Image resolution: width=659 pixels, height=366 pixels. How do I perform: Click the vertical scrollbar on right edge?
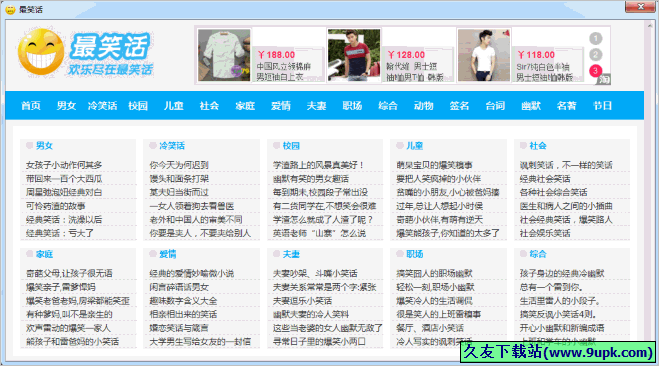coord(649,185)
